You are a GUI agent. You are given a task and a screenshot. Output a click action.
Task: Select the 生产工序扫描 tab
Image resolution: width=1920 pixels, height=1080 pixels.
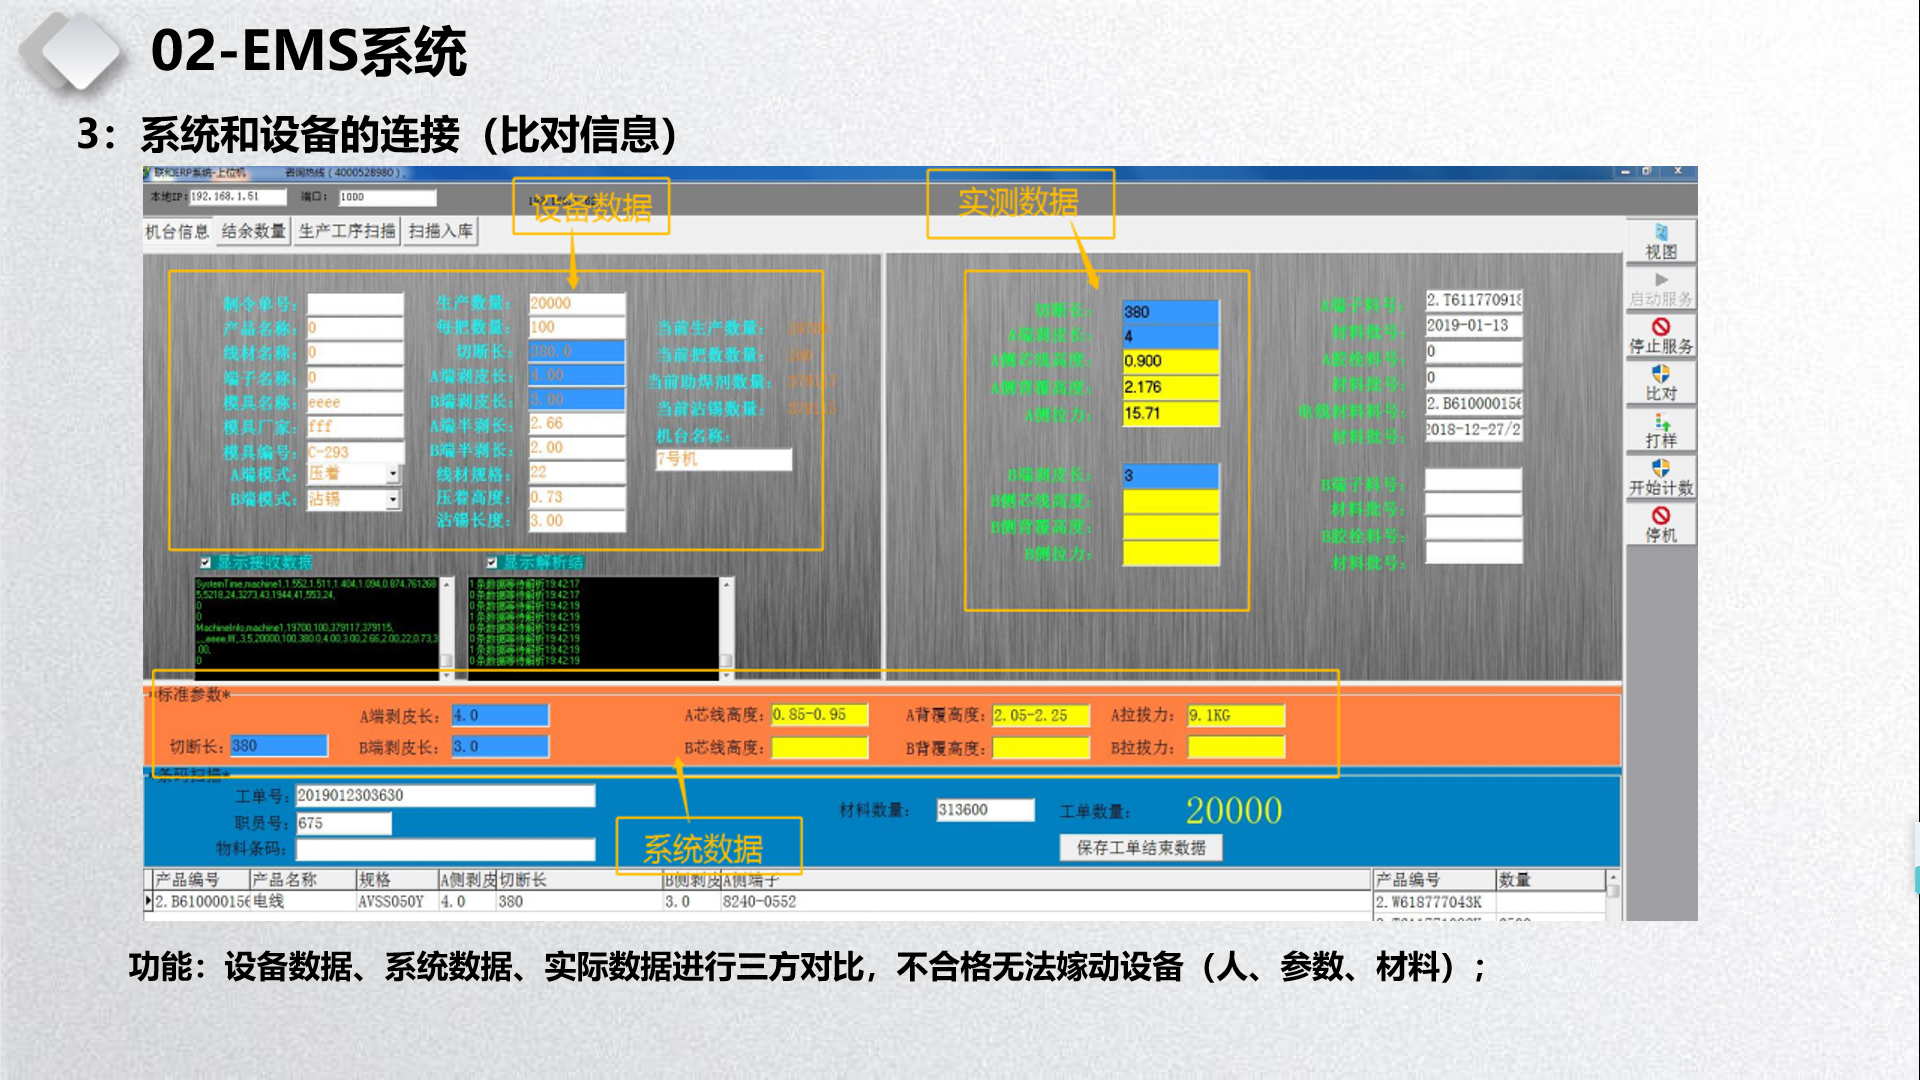point(347,232)
